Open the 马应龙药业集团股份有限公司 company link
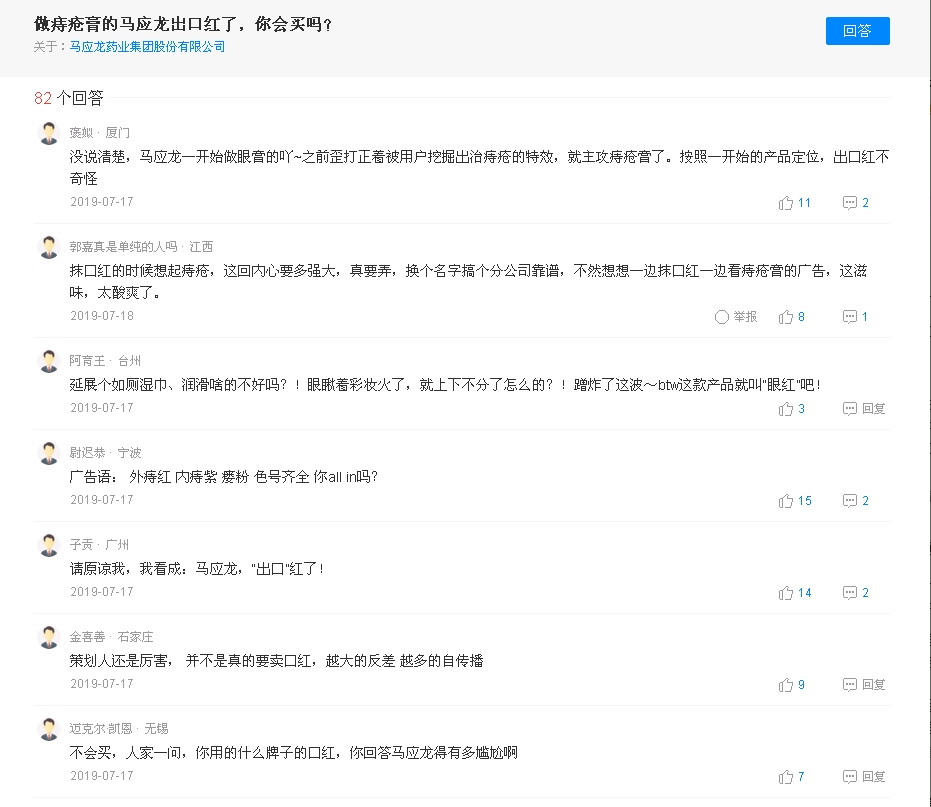Image resolution: width=931 pixels, height=807 pixels. 147,47
